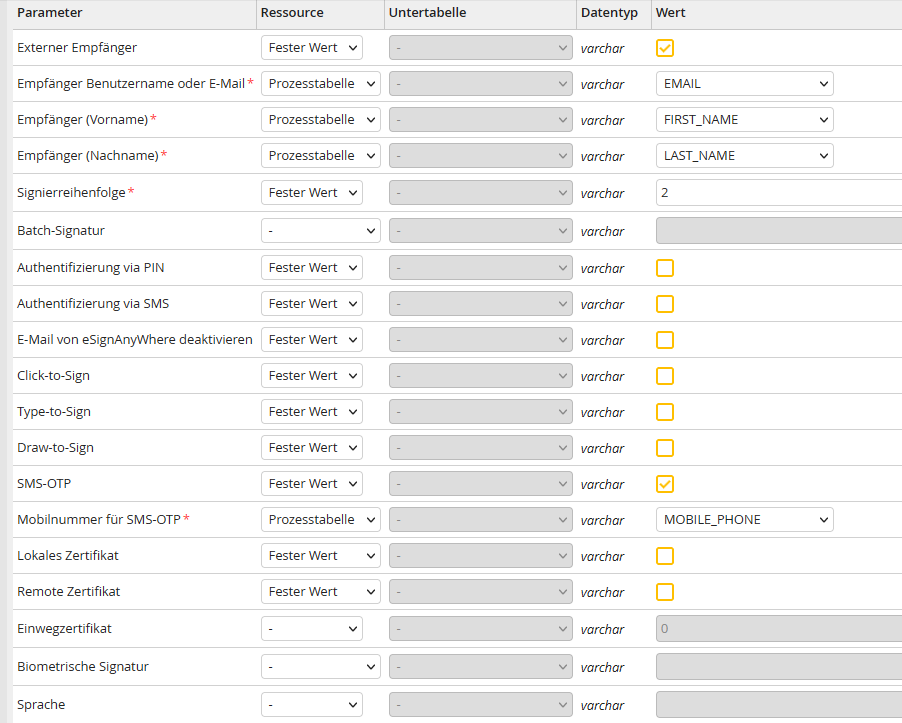
Task: Check the Remote Zertifikat checkbox
Action: click(x=665, y=592)
